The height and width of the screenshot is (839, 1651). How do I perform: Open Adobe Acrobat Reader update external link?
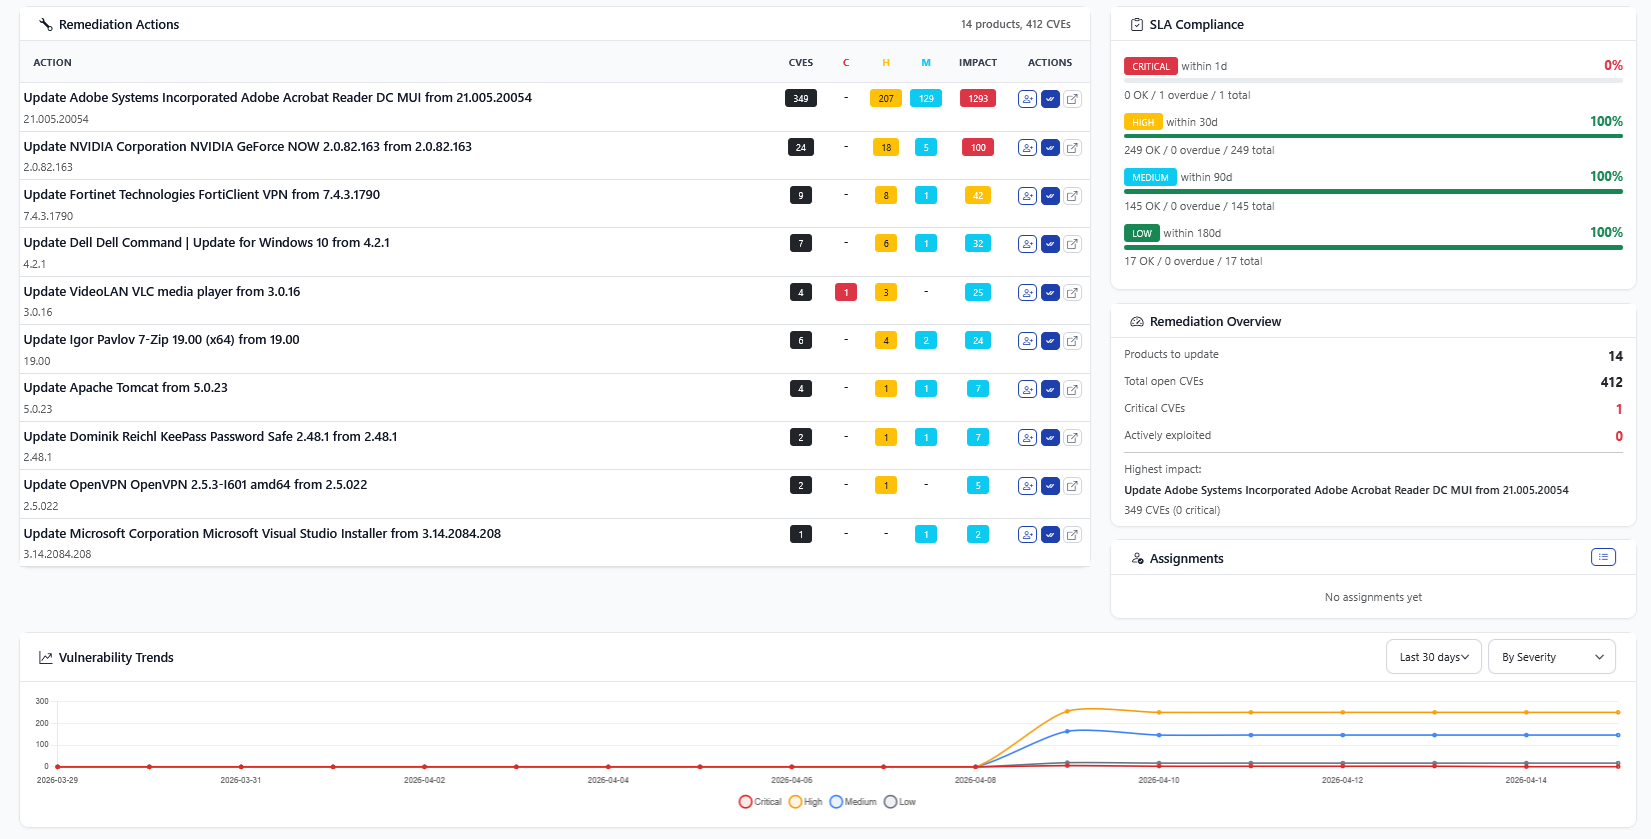click(1073, 99)
